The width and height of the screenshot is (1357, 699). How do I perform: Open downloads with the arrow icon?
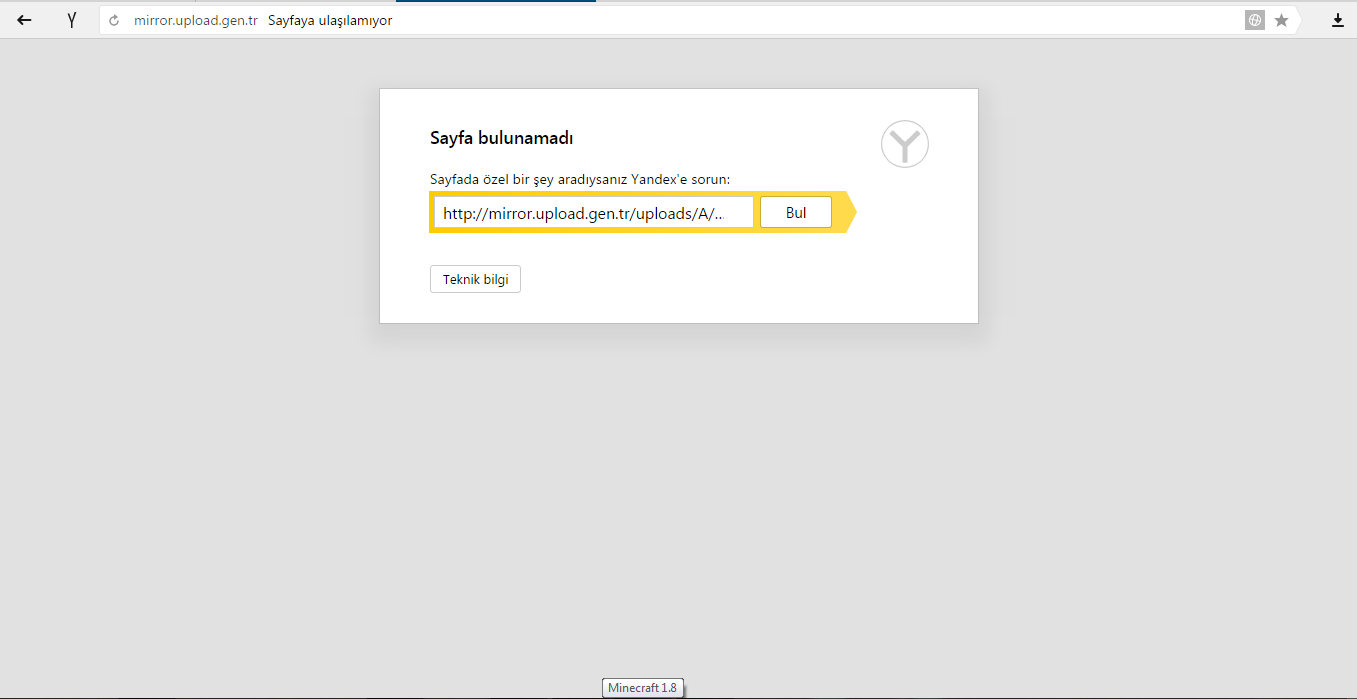click(1338, 20)
